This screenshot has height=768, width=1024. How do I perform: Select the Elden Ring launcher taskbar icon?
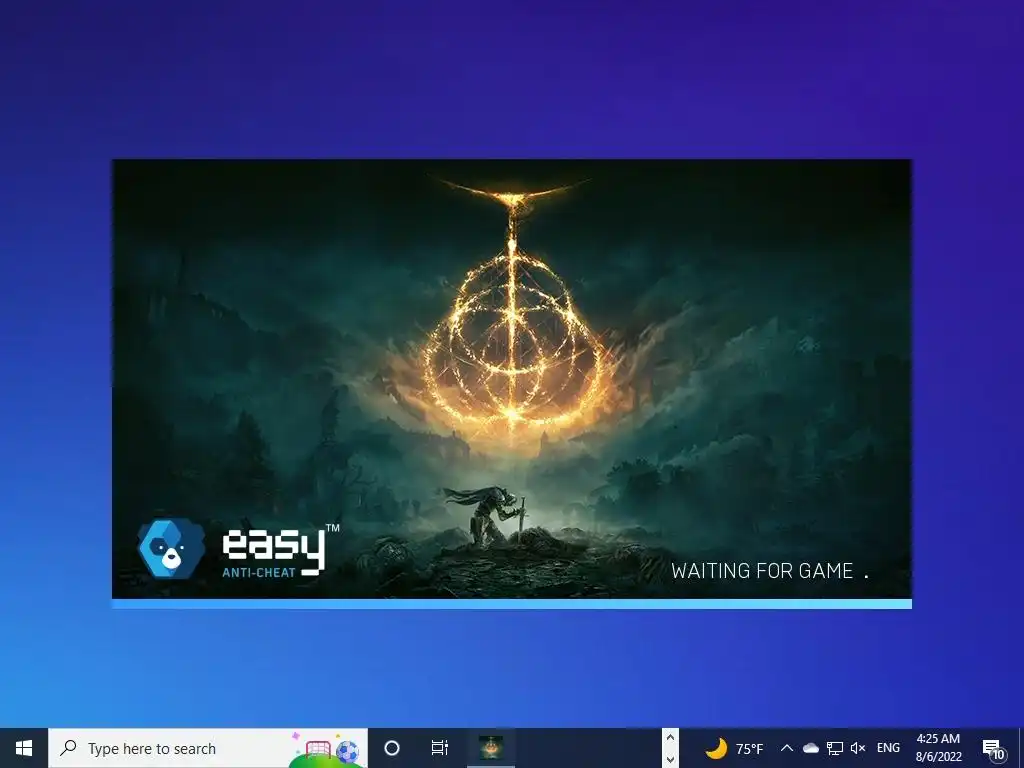click(491, 748)
